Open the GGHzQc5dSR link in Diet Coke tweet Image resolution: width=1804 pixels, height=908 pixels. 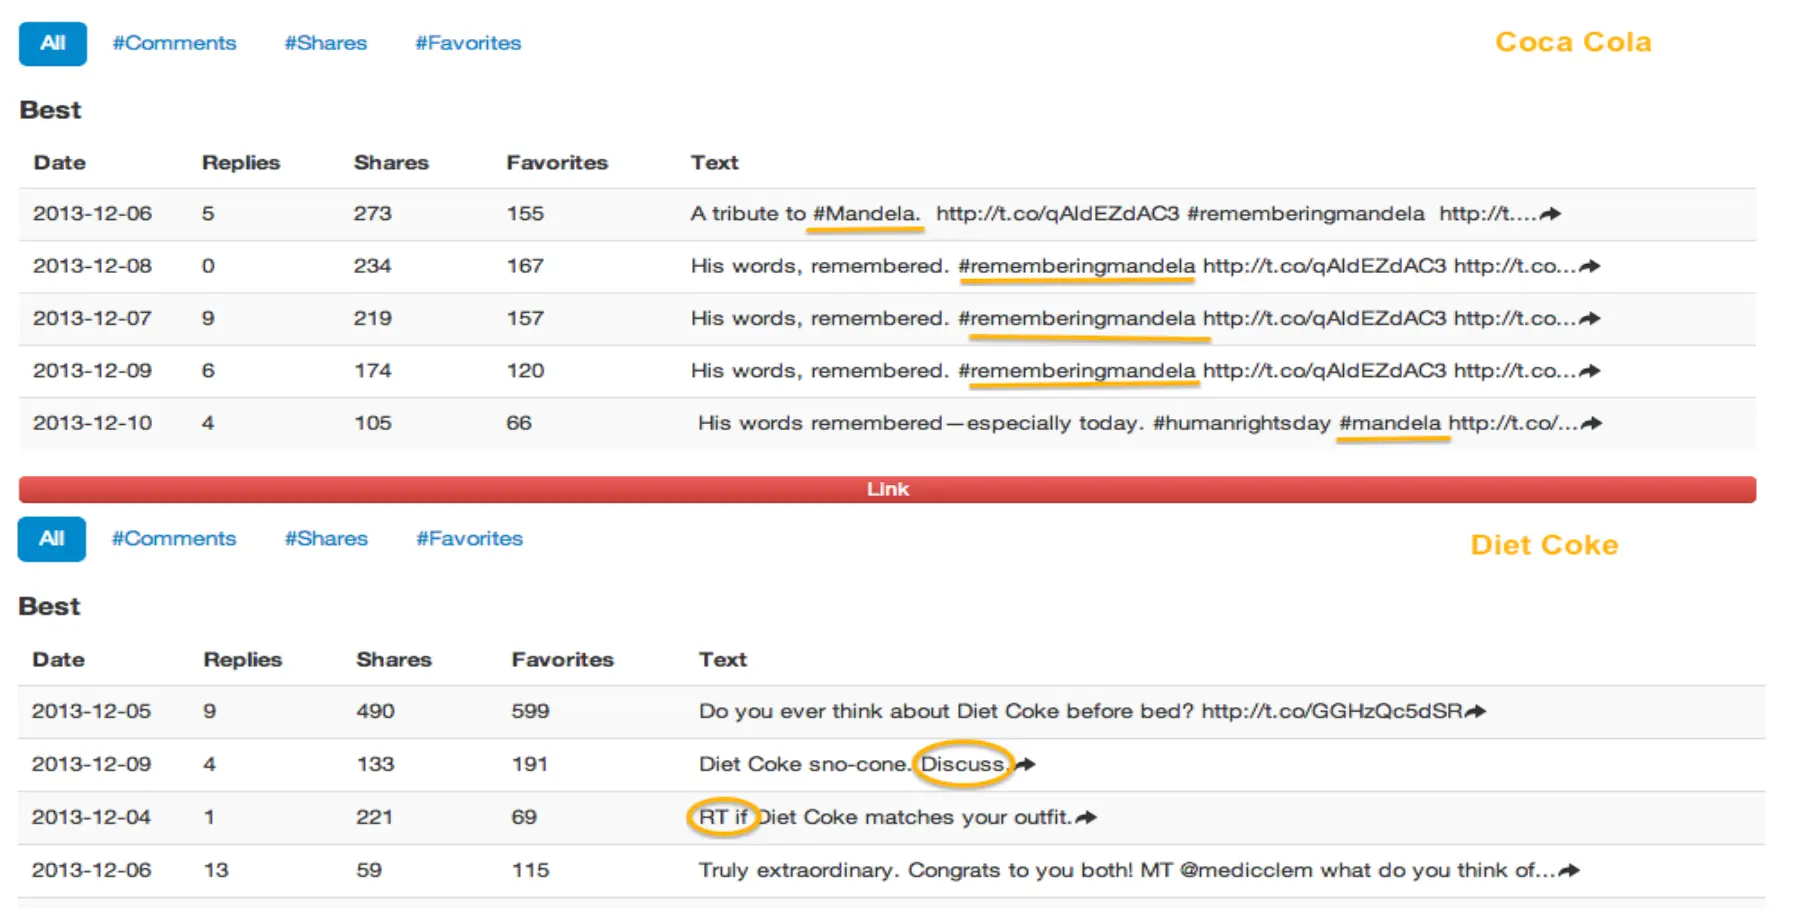[1331, 711]
